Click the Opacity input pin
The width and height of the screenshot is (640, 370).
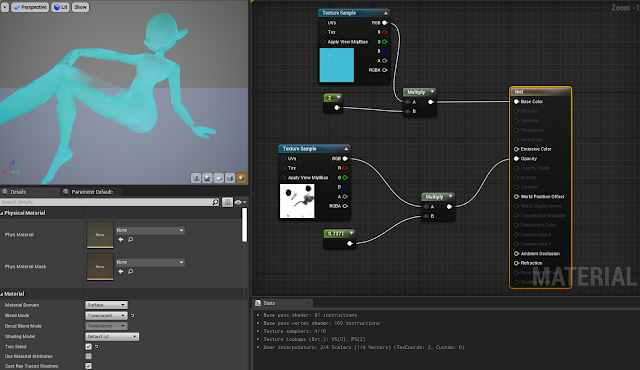point(516,159)
